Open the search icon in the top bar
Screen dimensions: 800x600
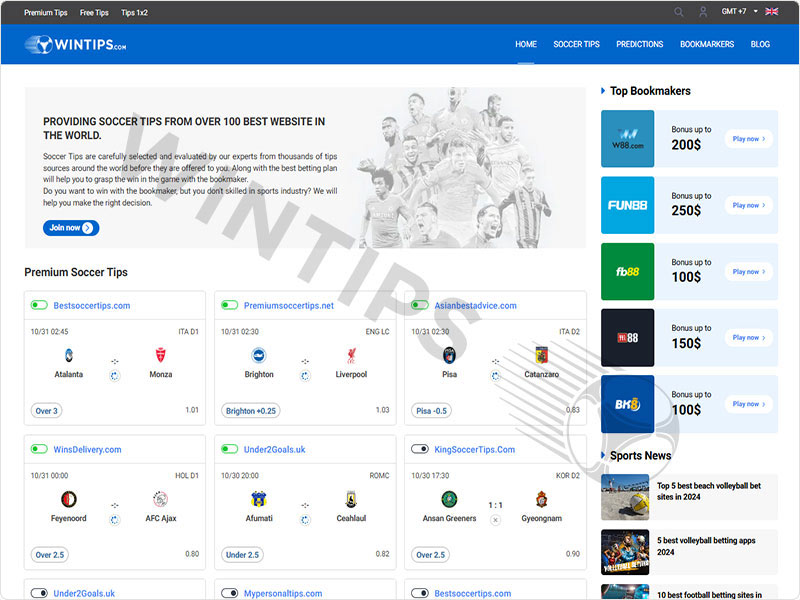[679, 12]
